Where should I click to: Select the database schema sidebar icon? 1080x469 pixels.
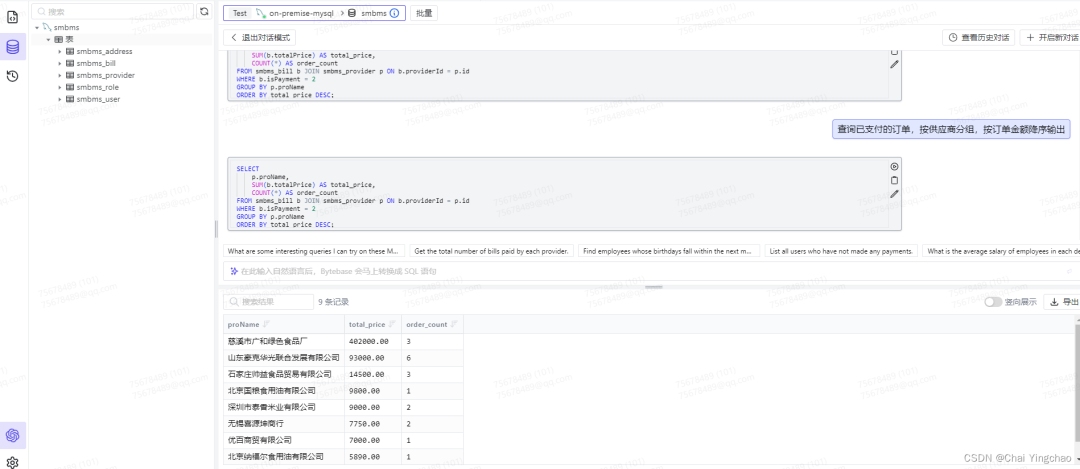click(x=12, y=47)
